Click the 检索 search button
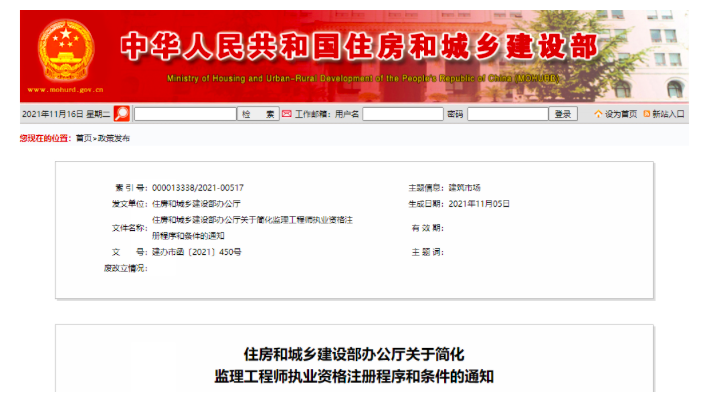Image resolution: width=705 pixels, height=412 pixels. coord(258,114)
